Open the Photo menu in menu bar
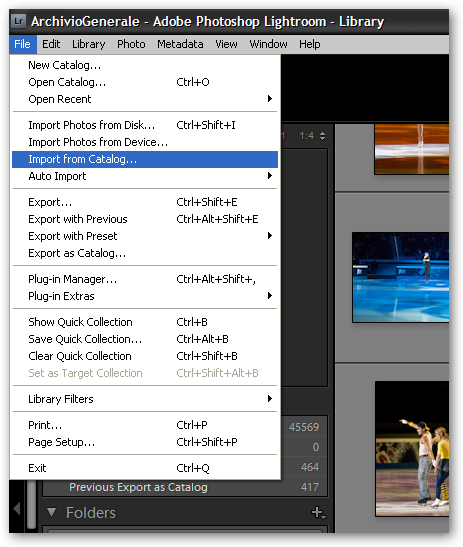463x547 pixels. (131, 44)
